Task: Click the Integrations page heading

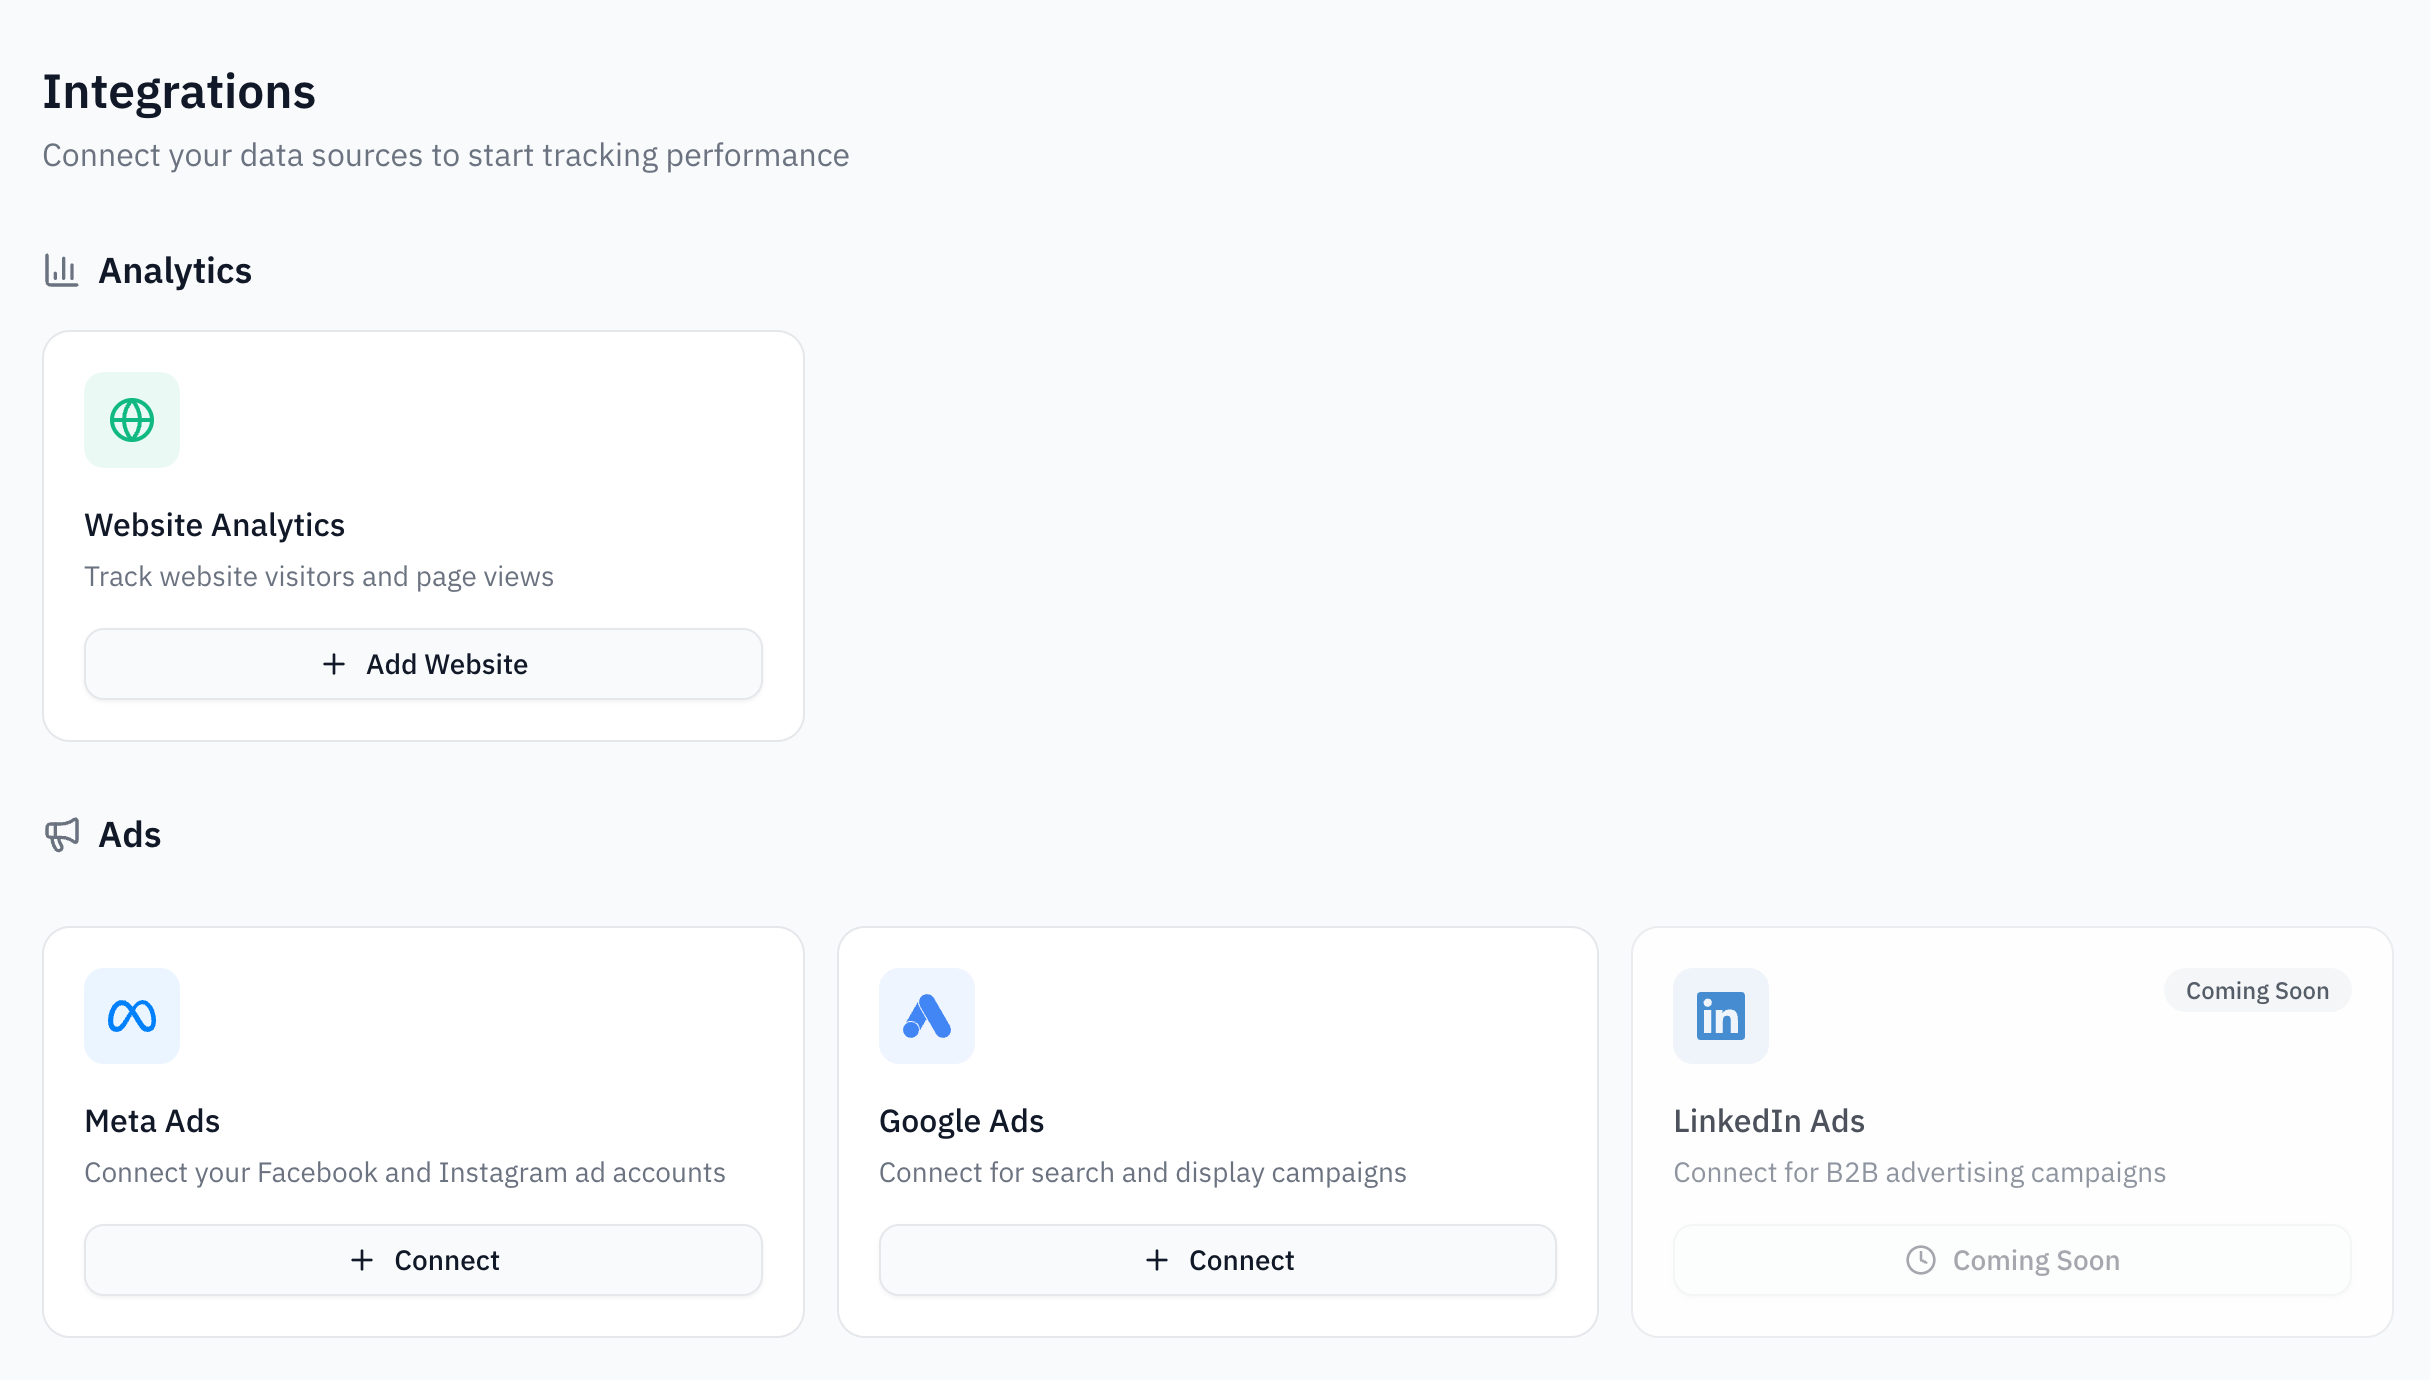Action: pyautogui.click(x=179, y=91)
